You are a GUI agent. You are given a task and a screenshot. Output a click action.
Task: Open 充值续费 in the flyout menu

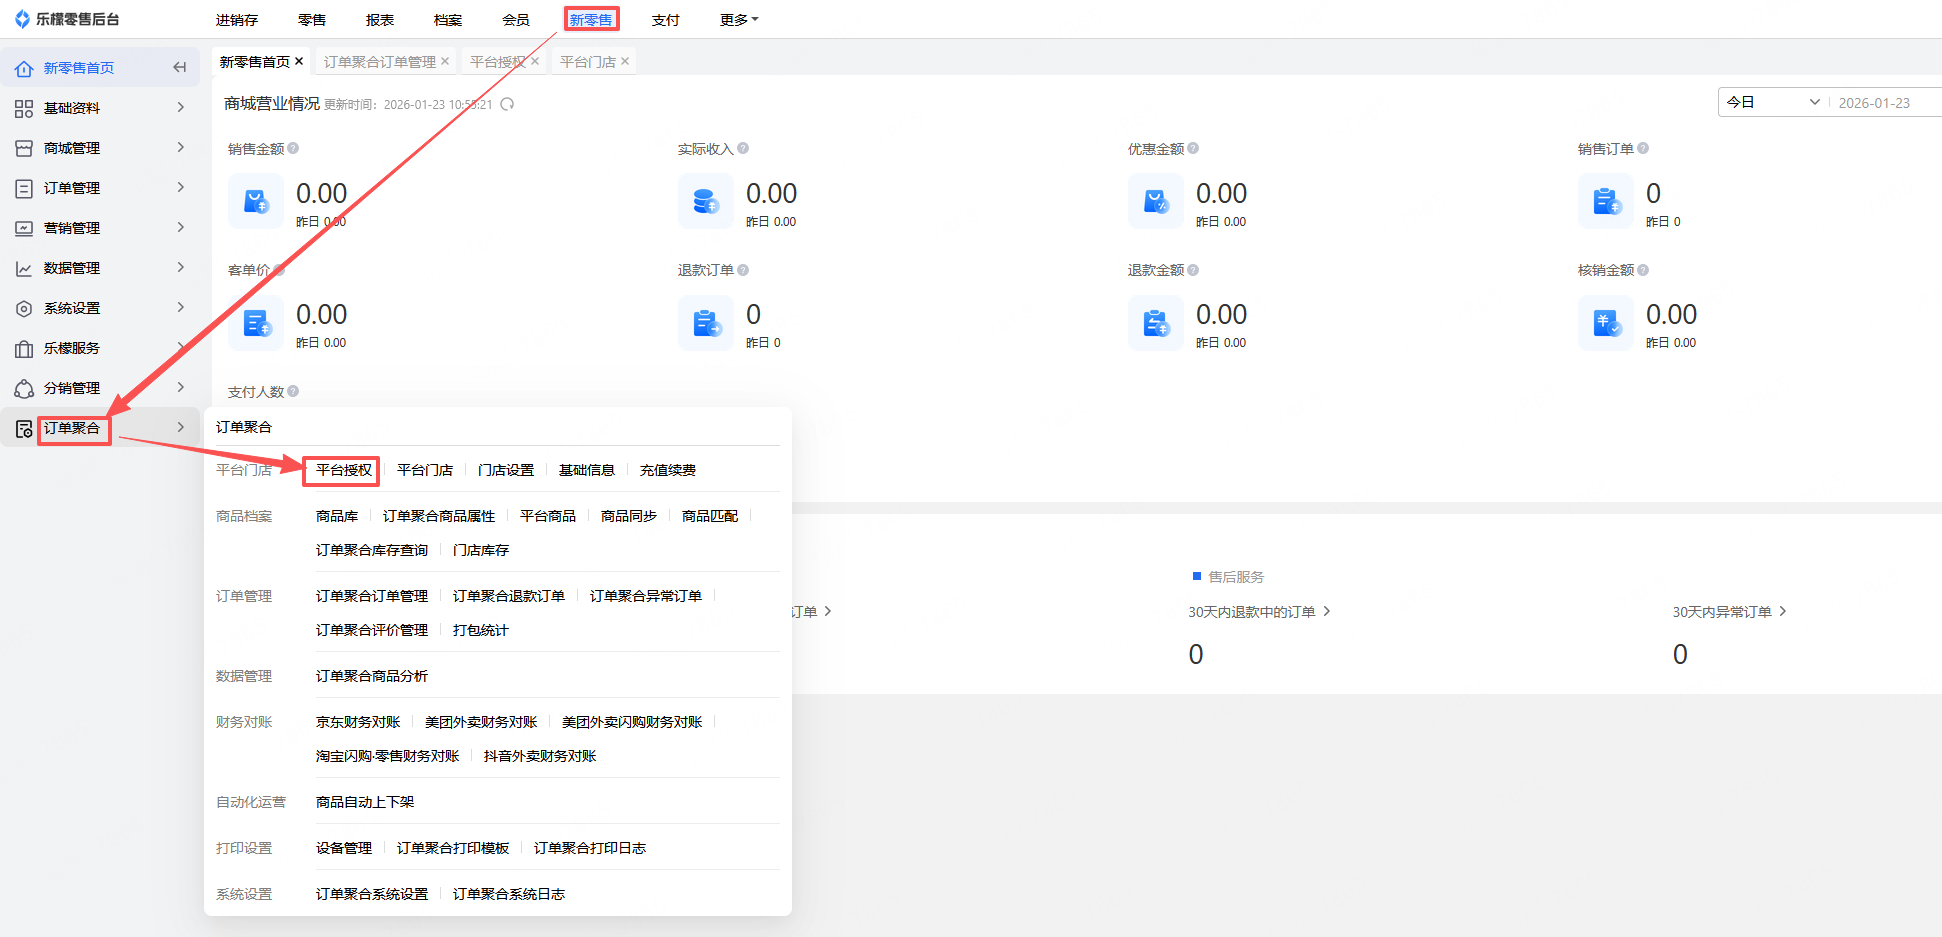[668, 470]
